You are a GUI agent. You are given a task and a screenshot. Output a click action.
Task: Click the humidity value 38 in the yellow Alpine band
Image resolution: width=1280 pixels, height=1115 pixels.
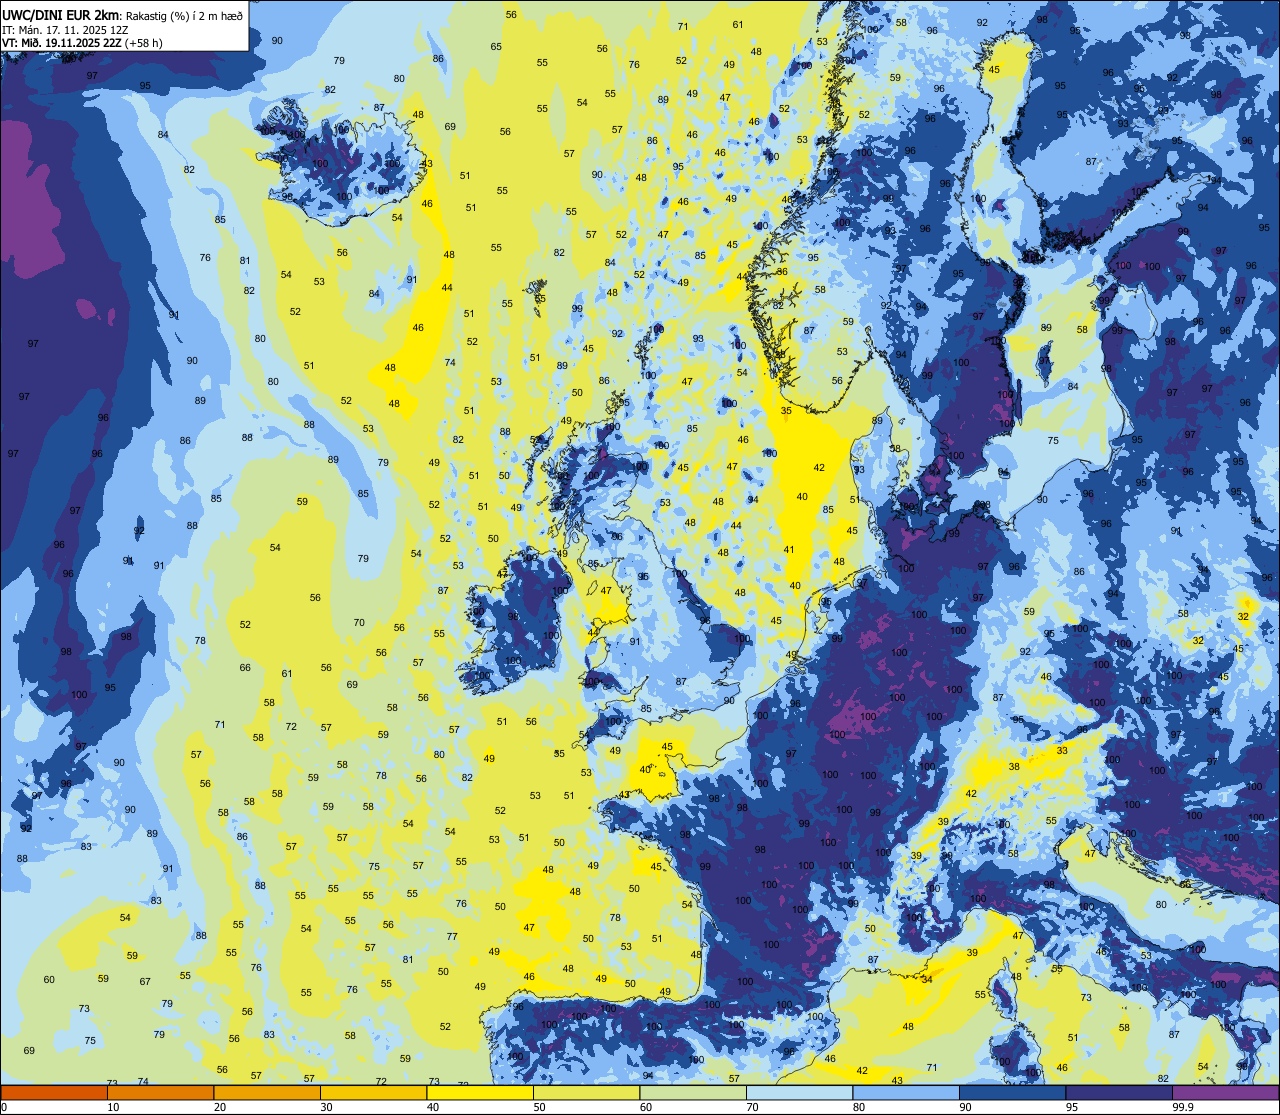[x=1014, y=767]
